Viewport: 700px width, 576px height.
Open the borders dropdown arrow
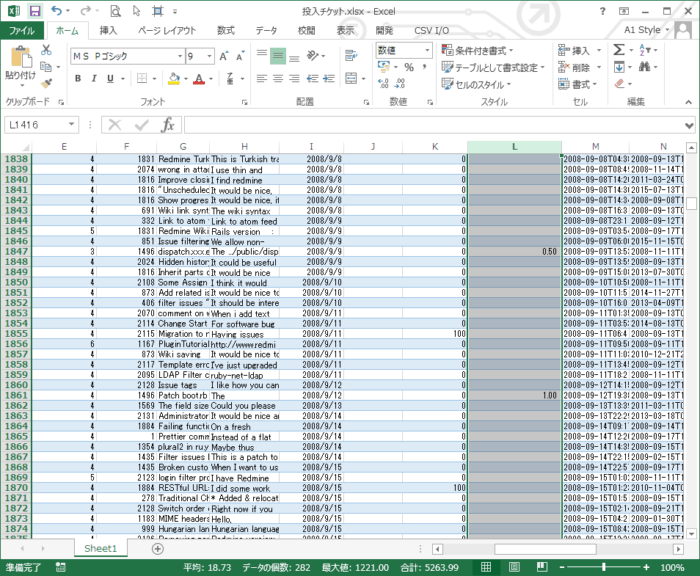point(154,79)
